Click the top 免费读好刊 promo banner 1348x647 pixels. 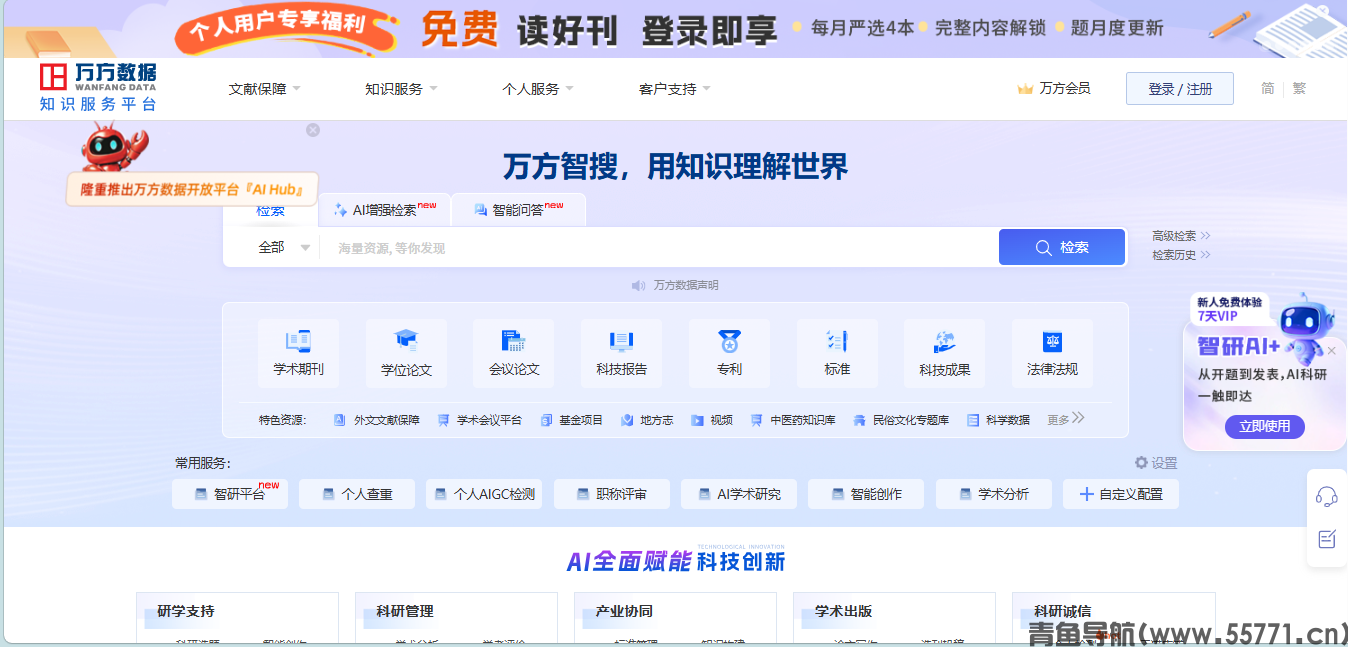(x=674, y=29)
